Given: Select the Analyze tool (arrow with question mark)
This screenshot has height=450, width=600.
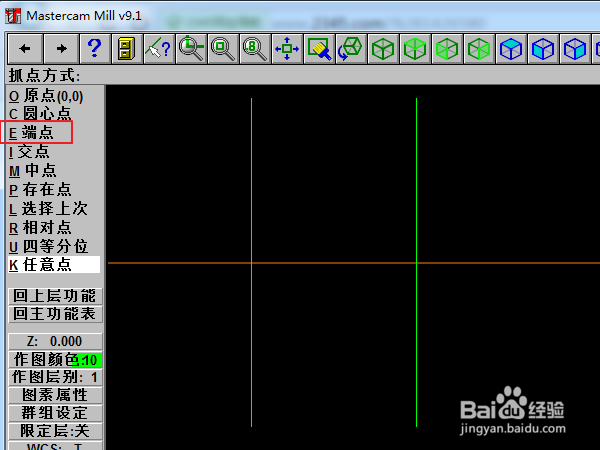Looking at the screenshot, I should (x=159, y=49).
